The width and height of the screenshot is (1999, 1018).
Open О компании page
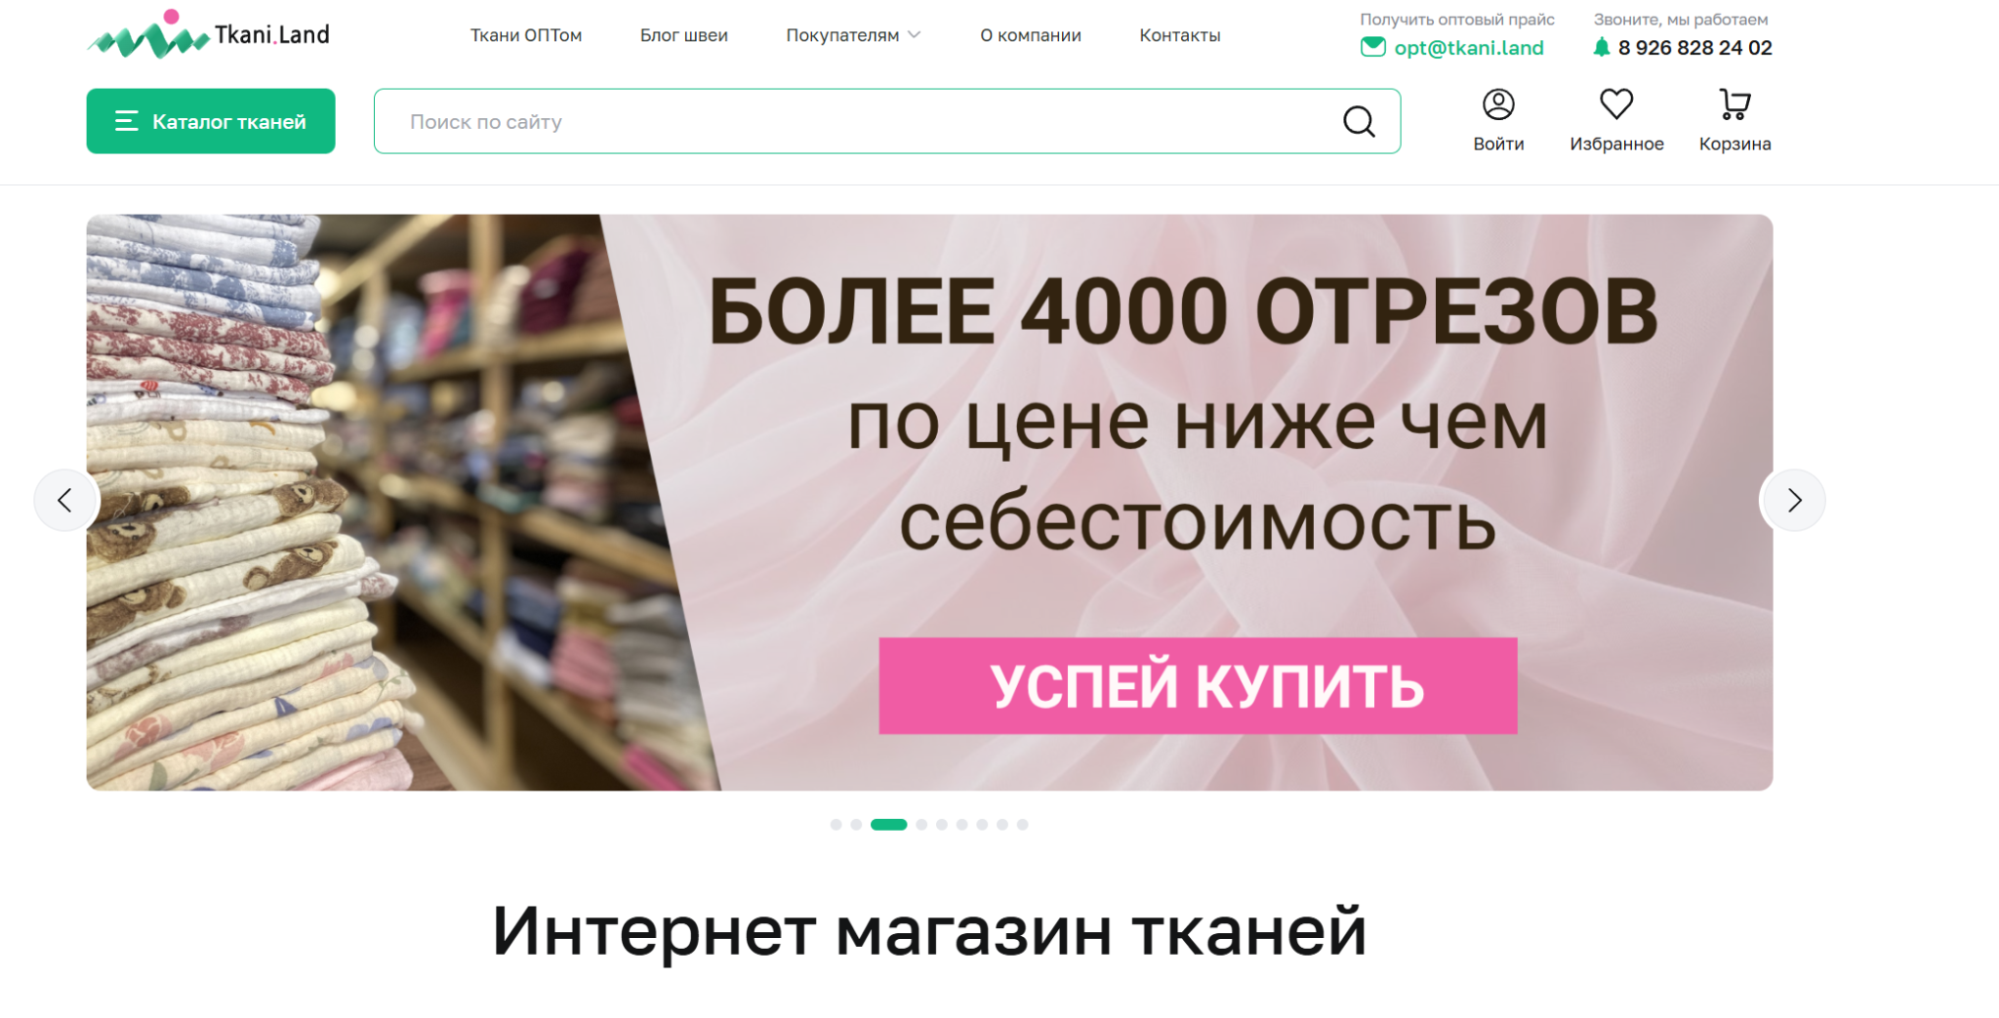tap(1030, 35)
